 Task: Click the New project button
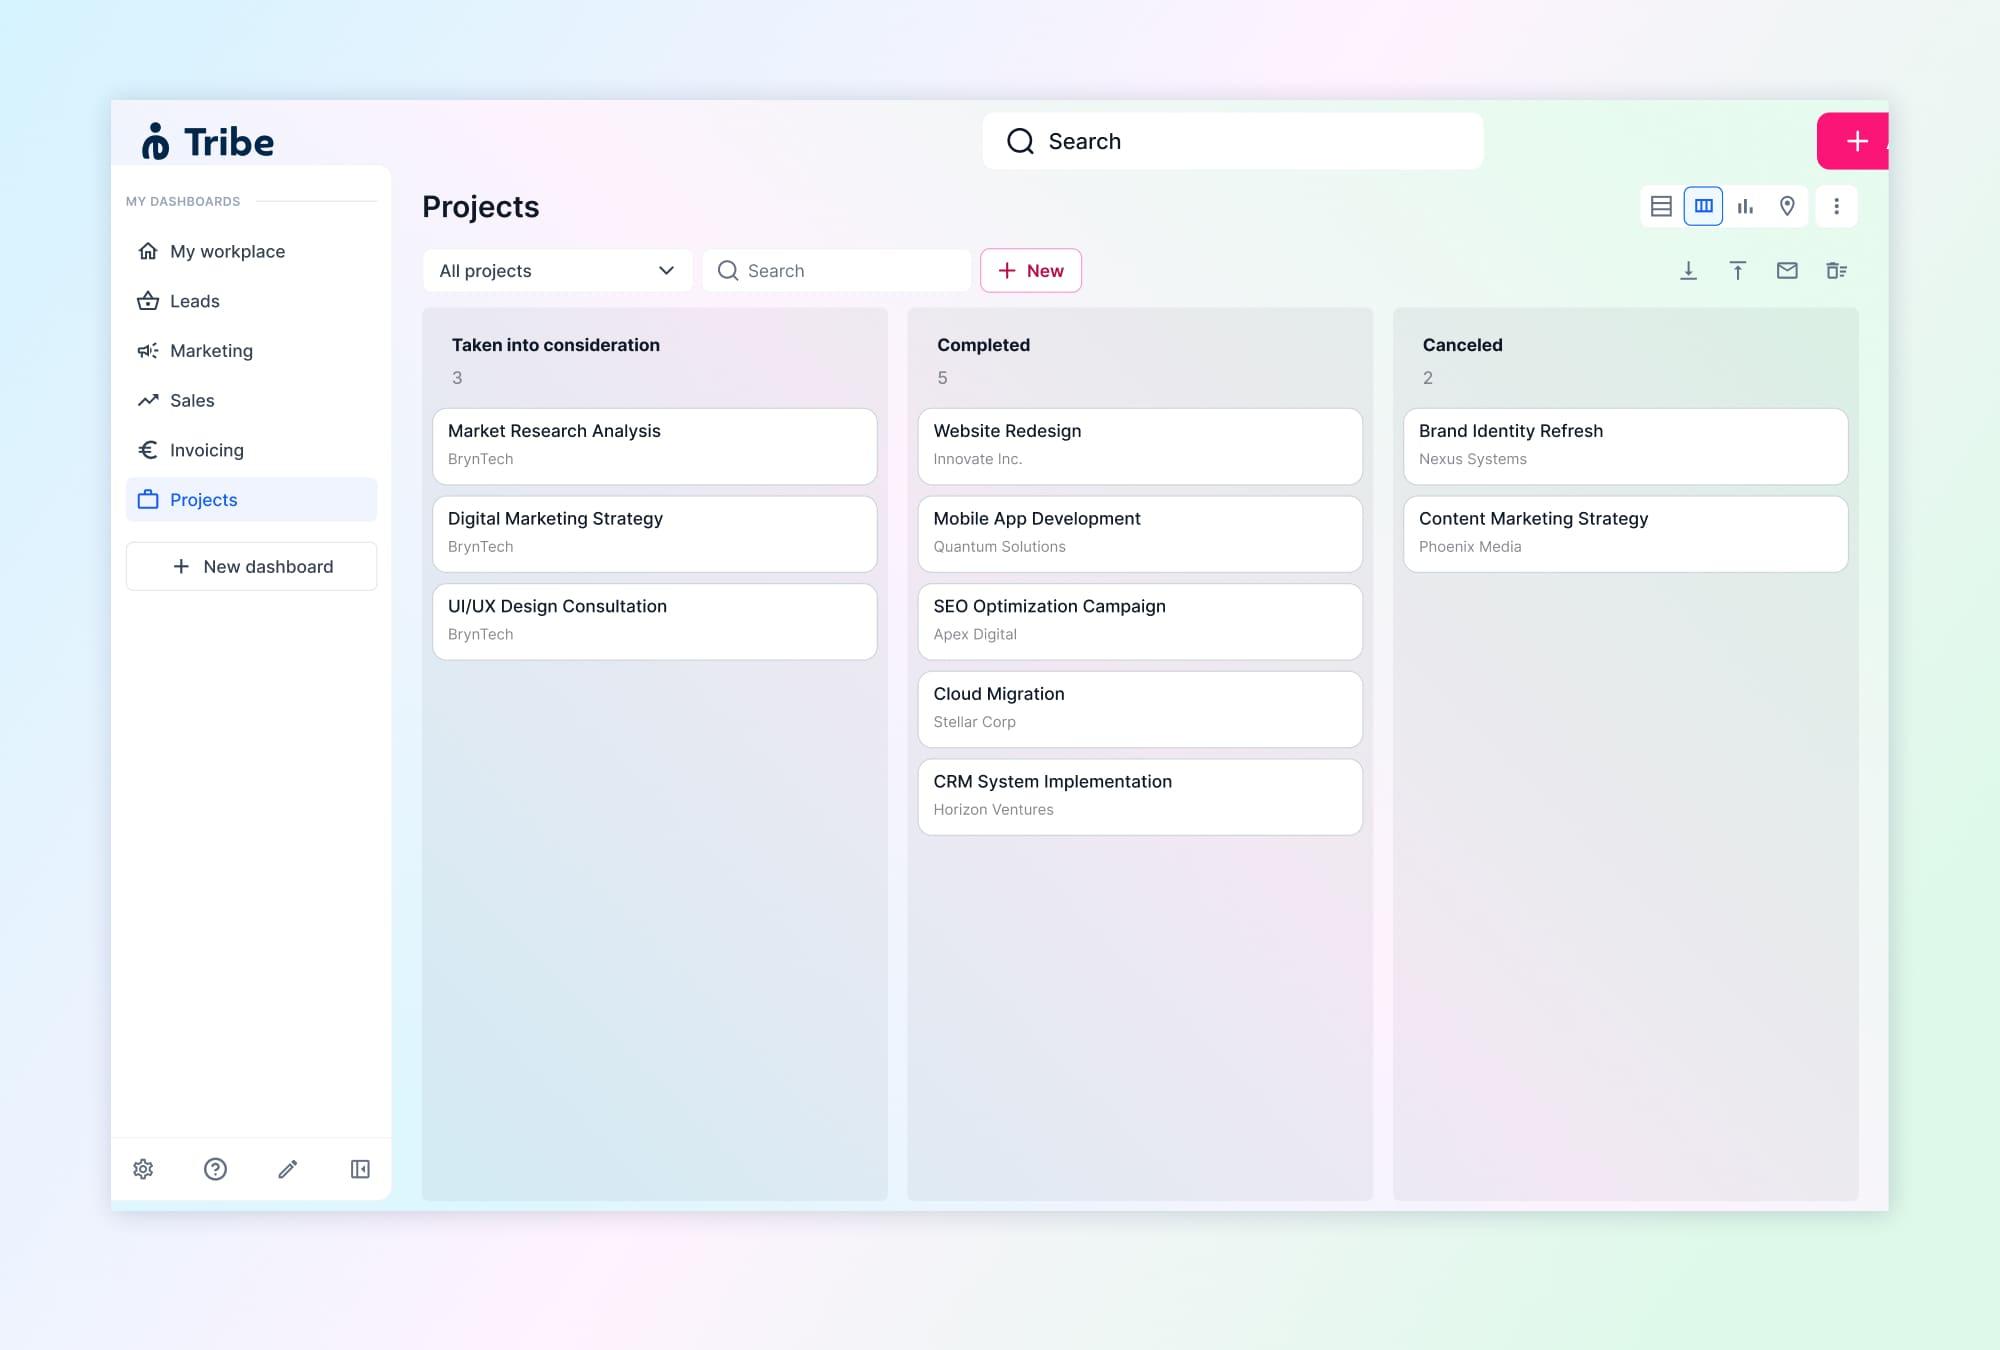[x=1031, y=270]
